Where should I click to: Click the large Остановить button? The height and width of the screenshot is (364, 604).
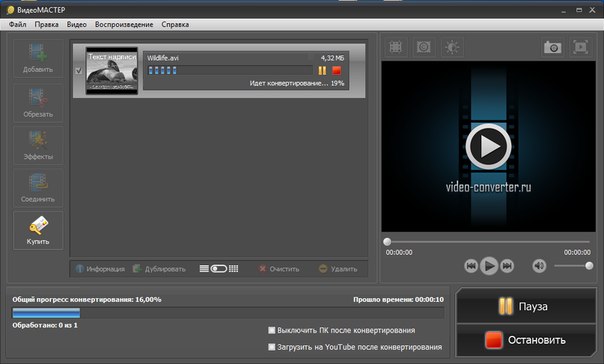(526, 340)
